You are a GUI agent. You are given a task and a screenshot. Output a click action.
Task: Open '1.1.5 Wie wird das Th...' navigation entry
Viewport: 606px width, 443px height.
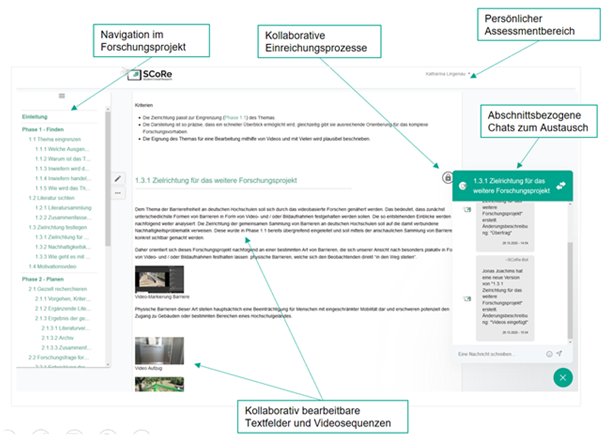63,188
